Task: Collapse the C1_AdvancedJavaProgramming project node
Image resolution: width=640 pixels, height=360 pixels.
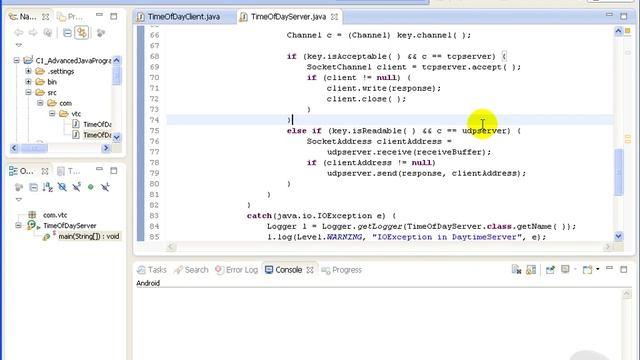Action: coord(16,60)
